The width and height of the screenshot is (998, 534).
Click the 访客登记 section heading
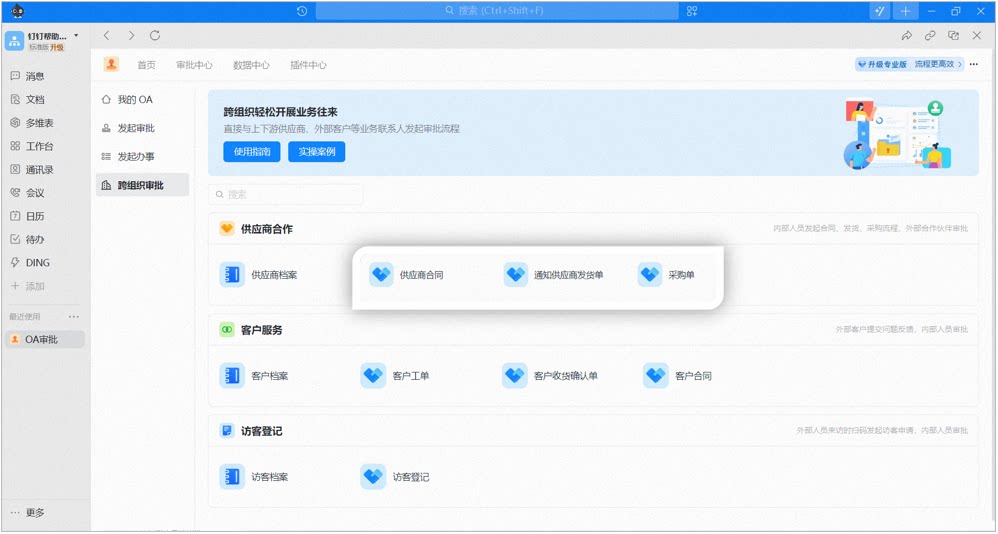pos(262,432)
